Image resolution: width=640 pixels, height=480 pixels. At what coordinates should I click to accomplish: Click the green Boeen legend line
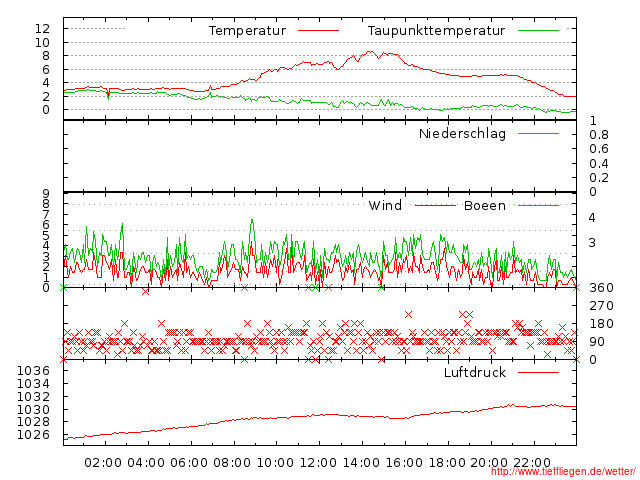click(x=538, y=205)
